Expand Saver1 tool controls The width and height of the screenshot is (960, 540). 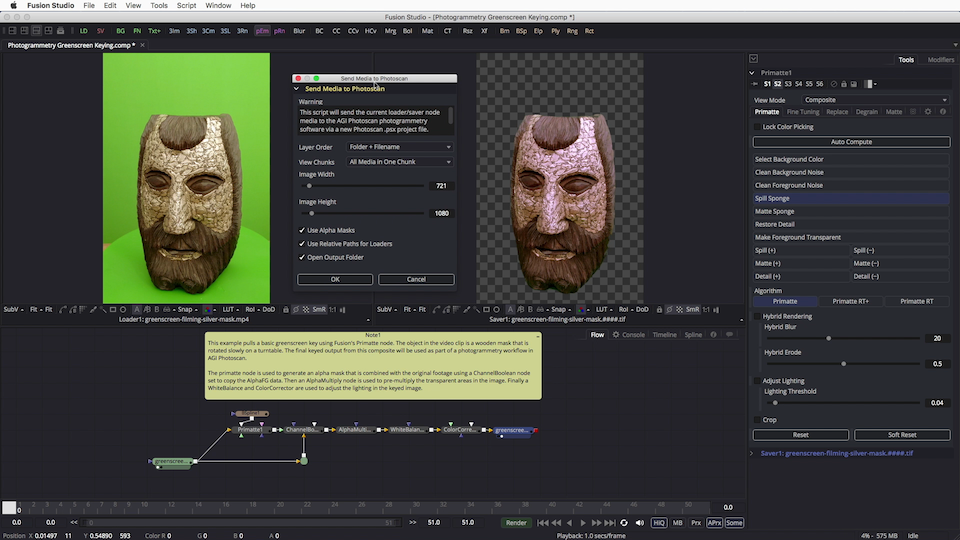click(x=752, y=454)
